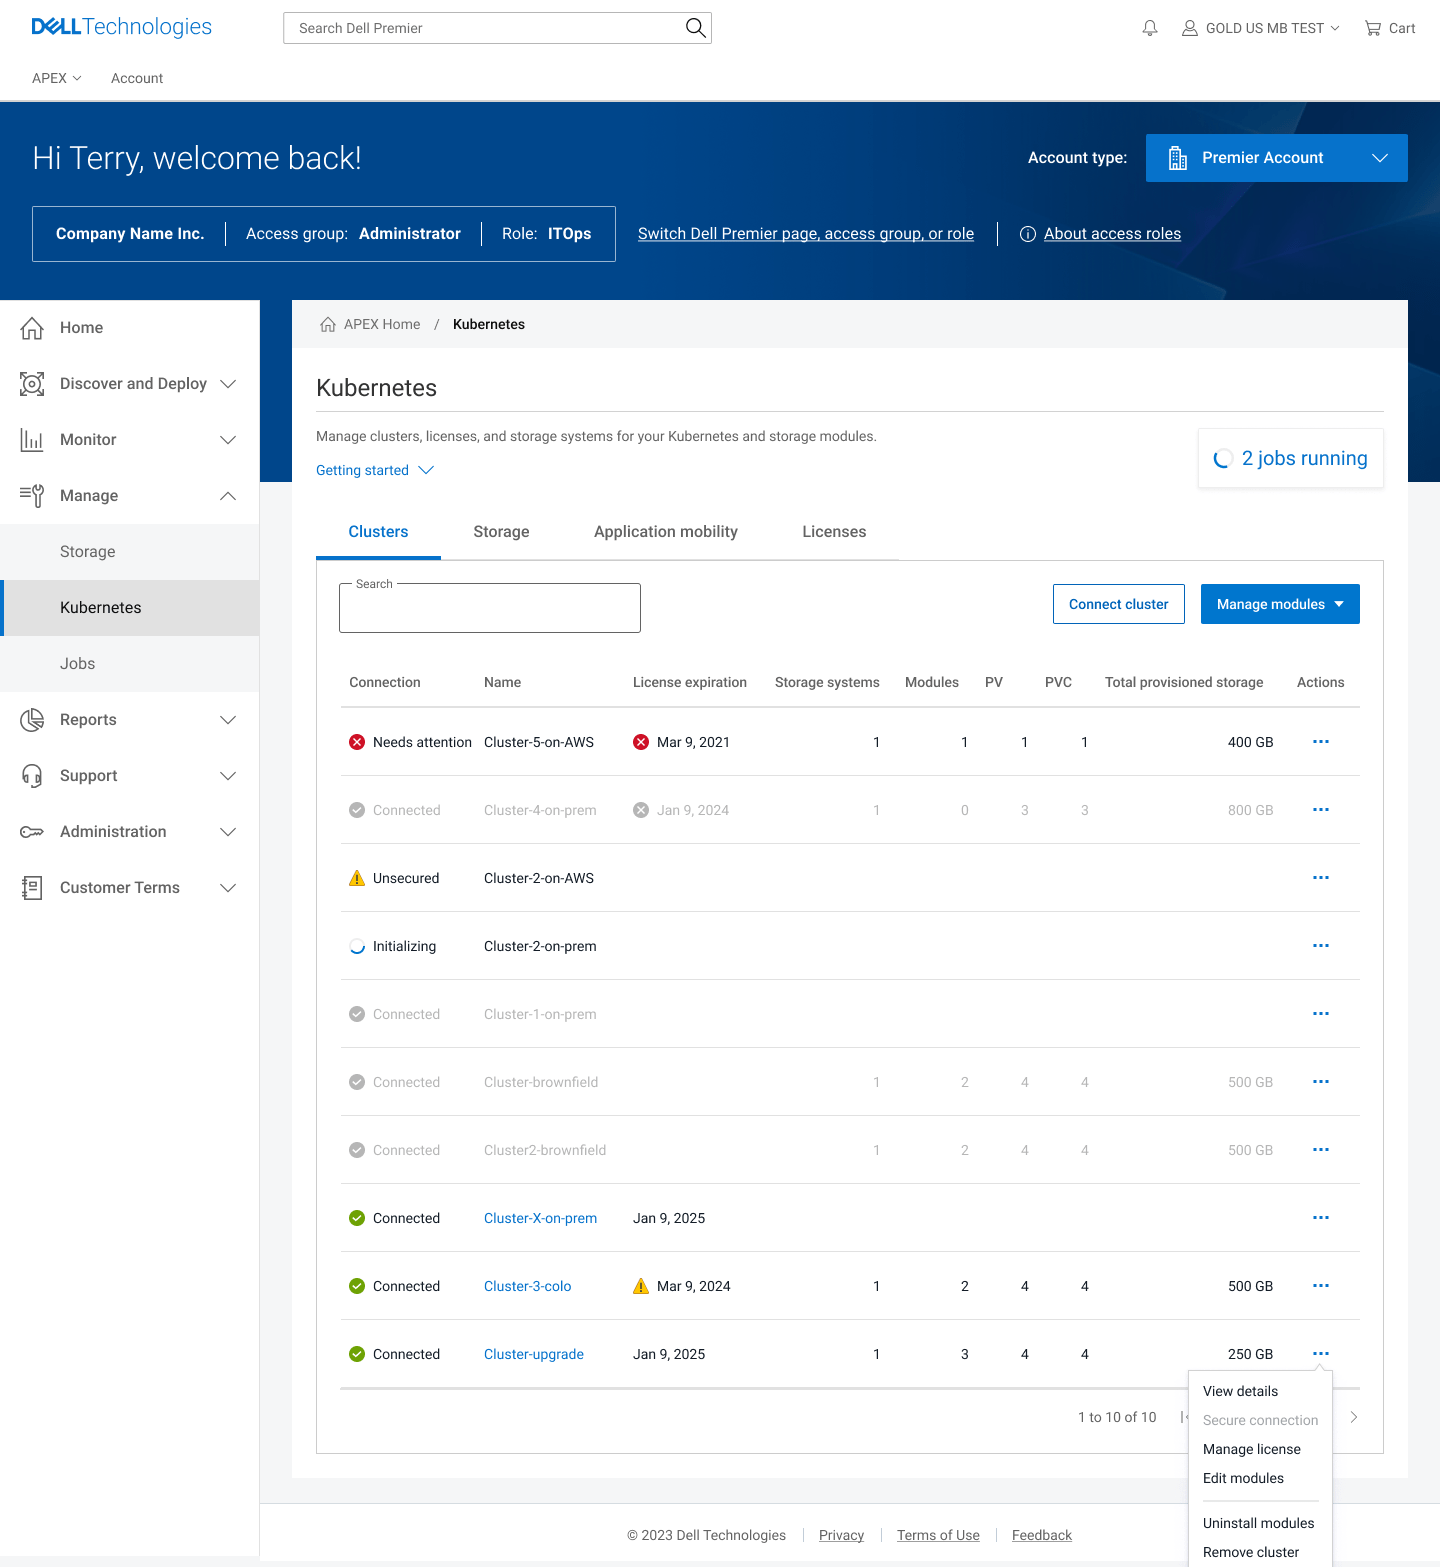Viewport: 1440px width, 1567px height.
Task: Open actions menu for Cluster-X-on-prem
Action: 1321,1218
